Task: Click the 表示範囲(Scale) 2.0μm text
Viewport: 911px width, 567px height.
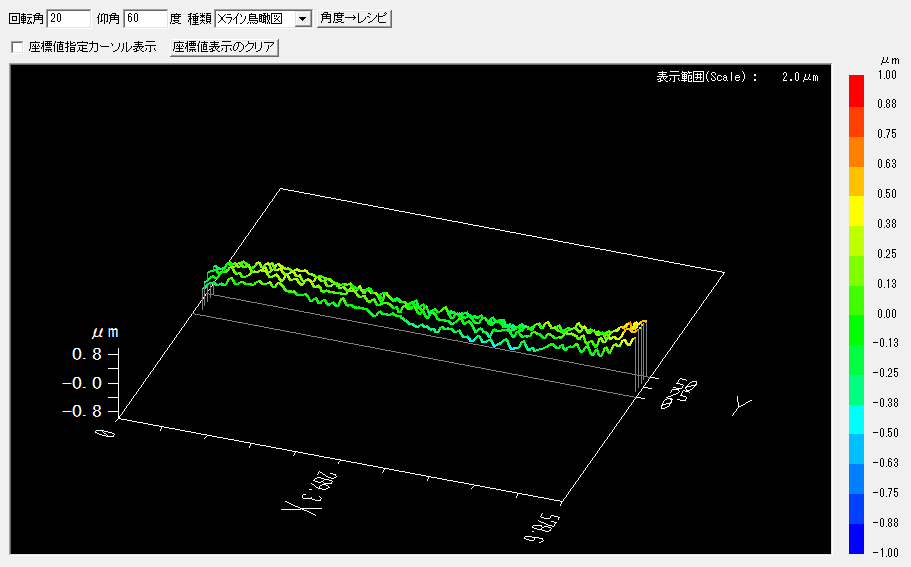Action: click(738, 77)
